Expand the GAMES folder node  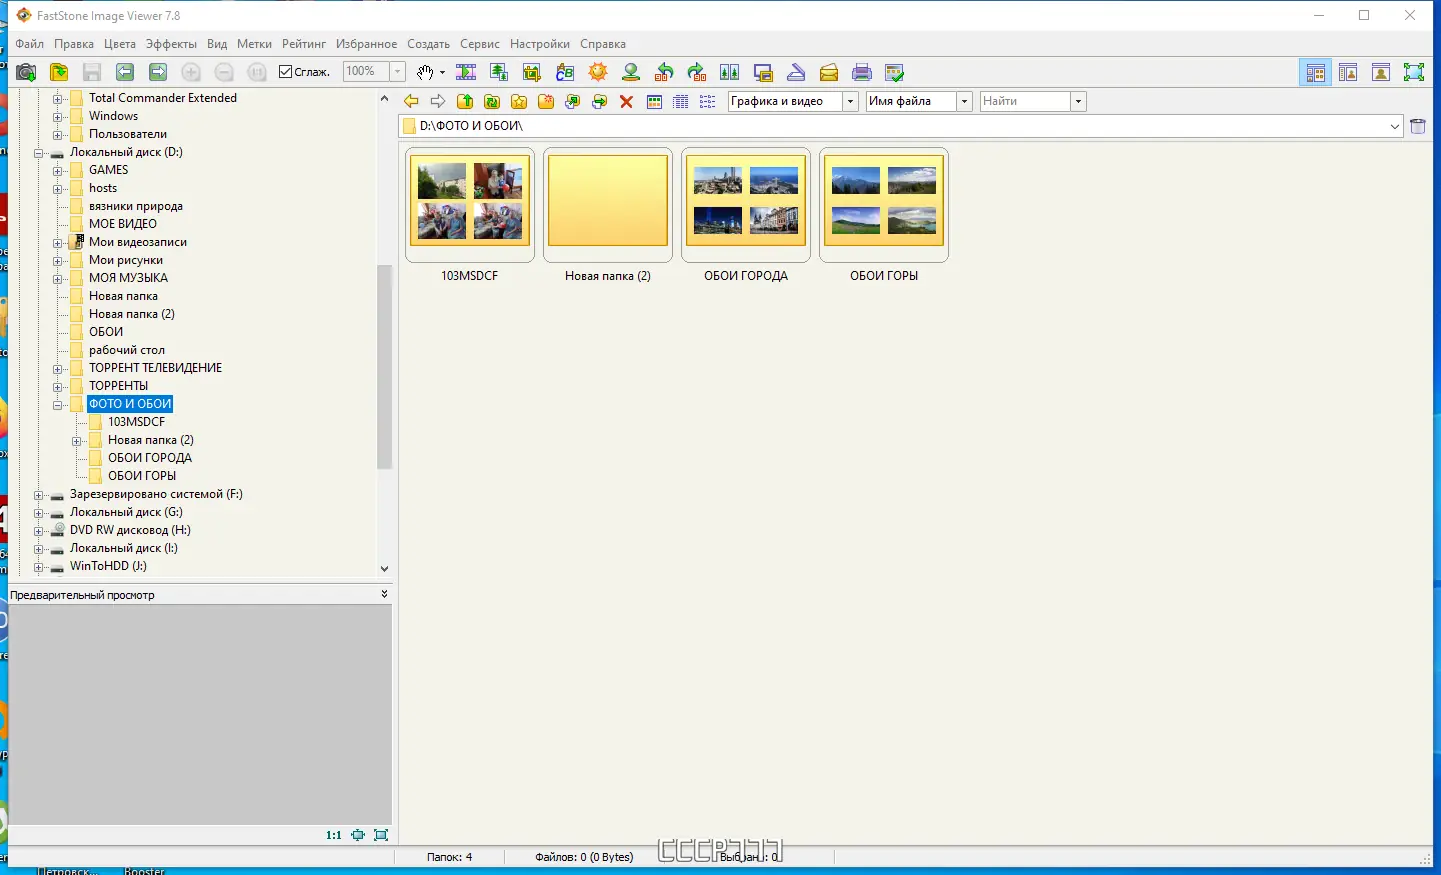coord(58,170)
